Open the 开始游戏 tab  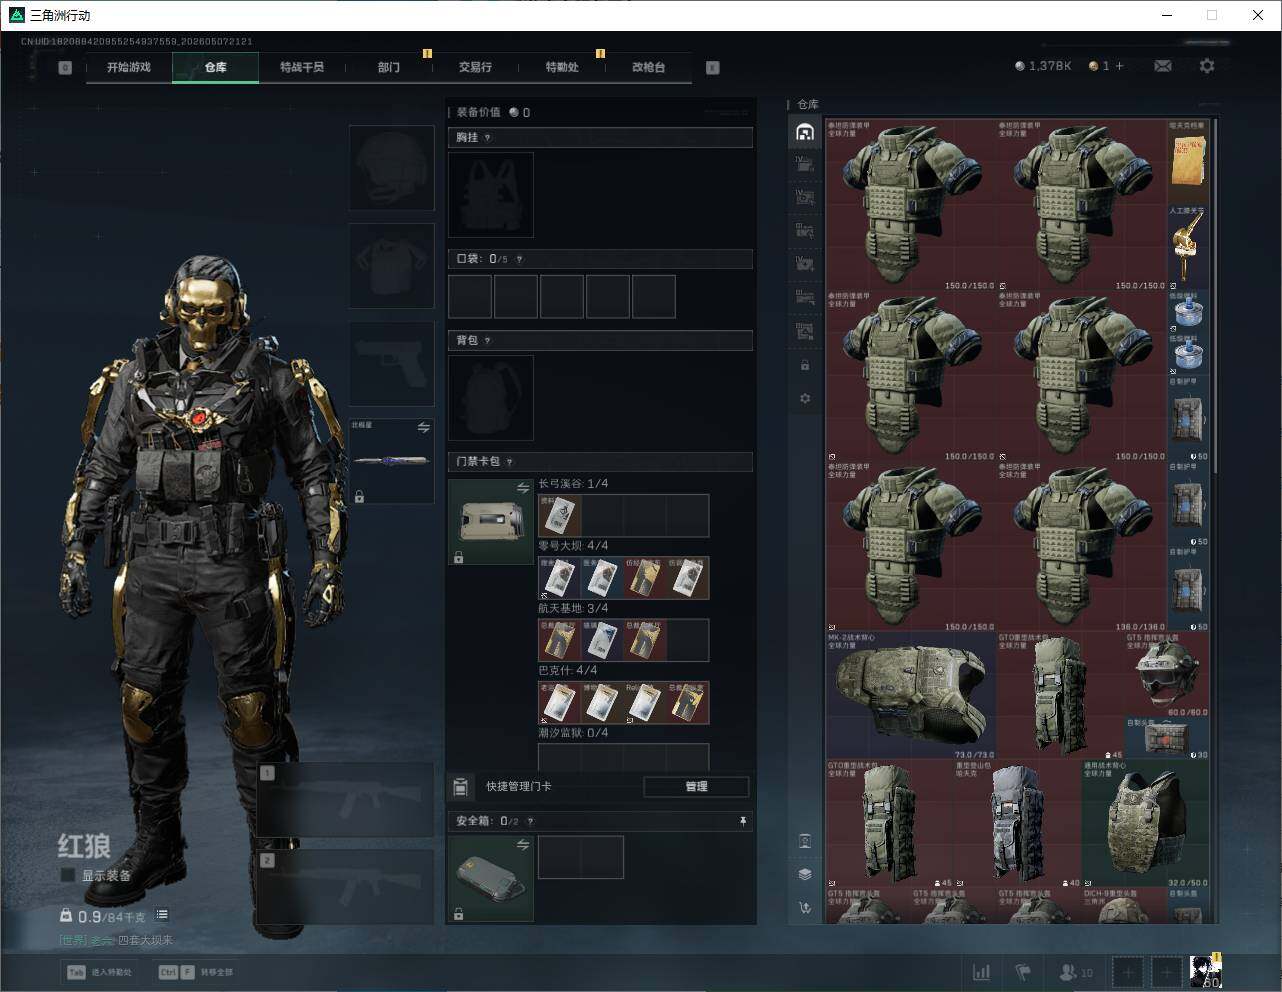[129, 67]
